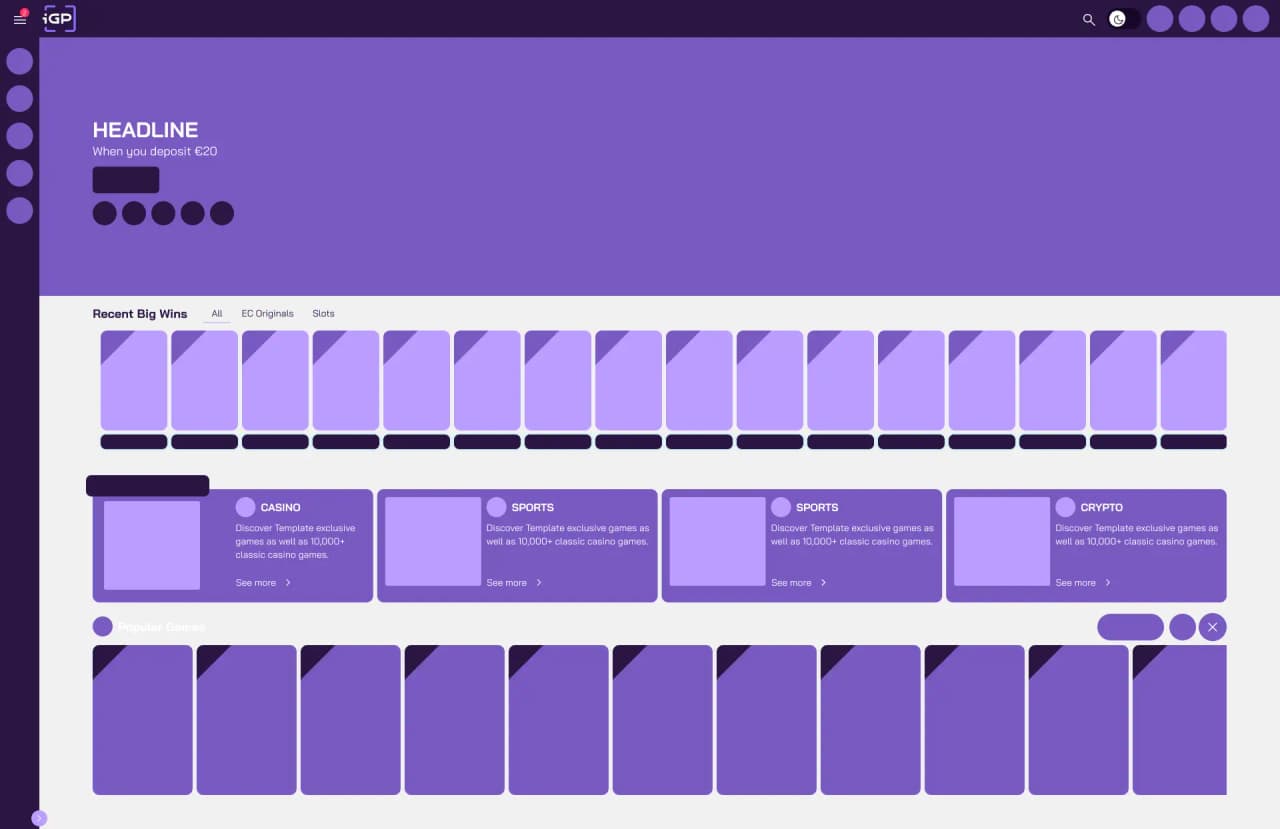Click the X button in Popular Games row

(1212, 627)
